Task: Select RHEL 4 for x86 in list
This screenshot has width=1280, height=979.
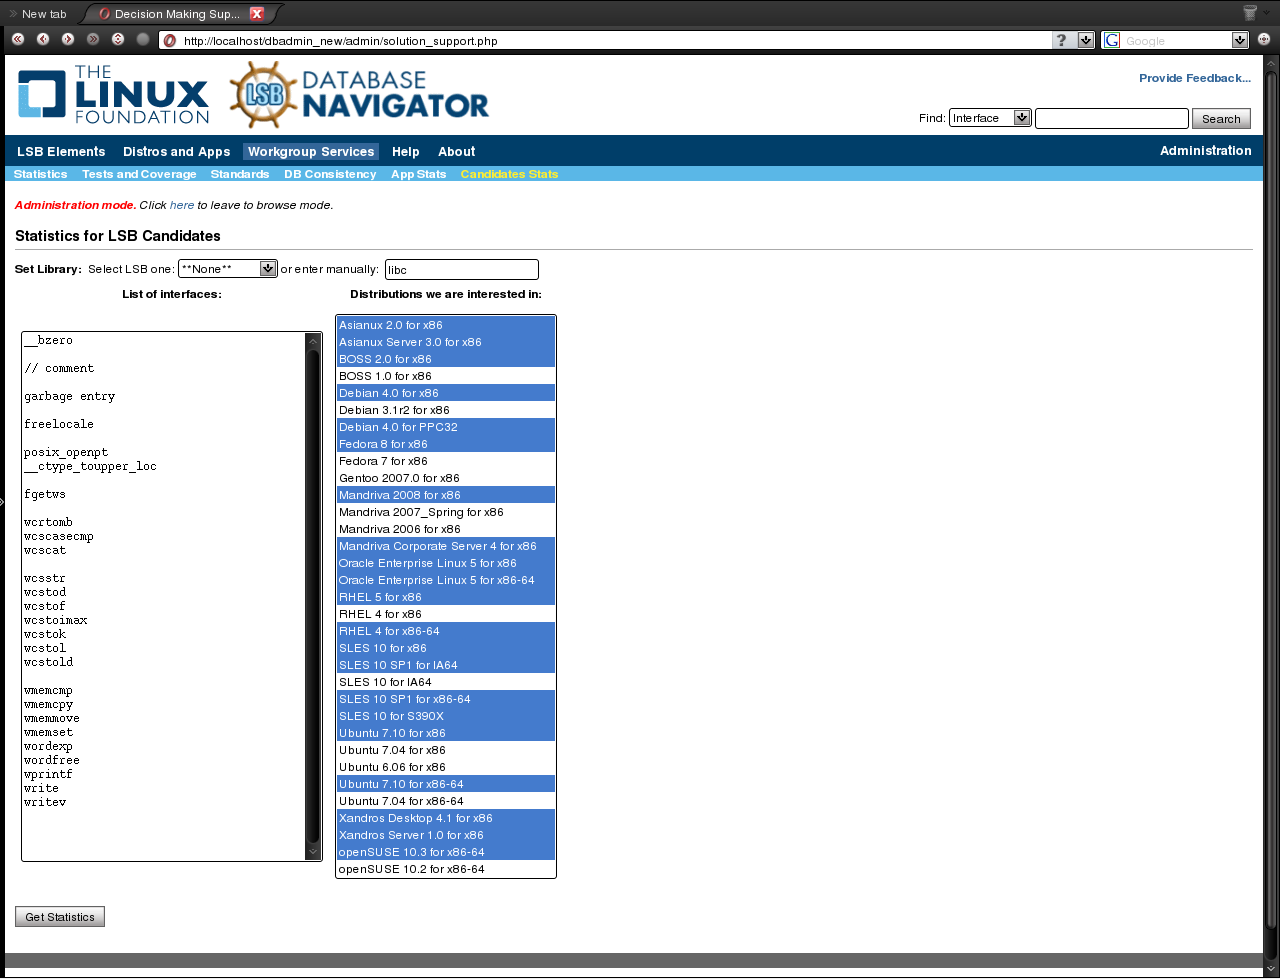Action: tap(446, 614)
